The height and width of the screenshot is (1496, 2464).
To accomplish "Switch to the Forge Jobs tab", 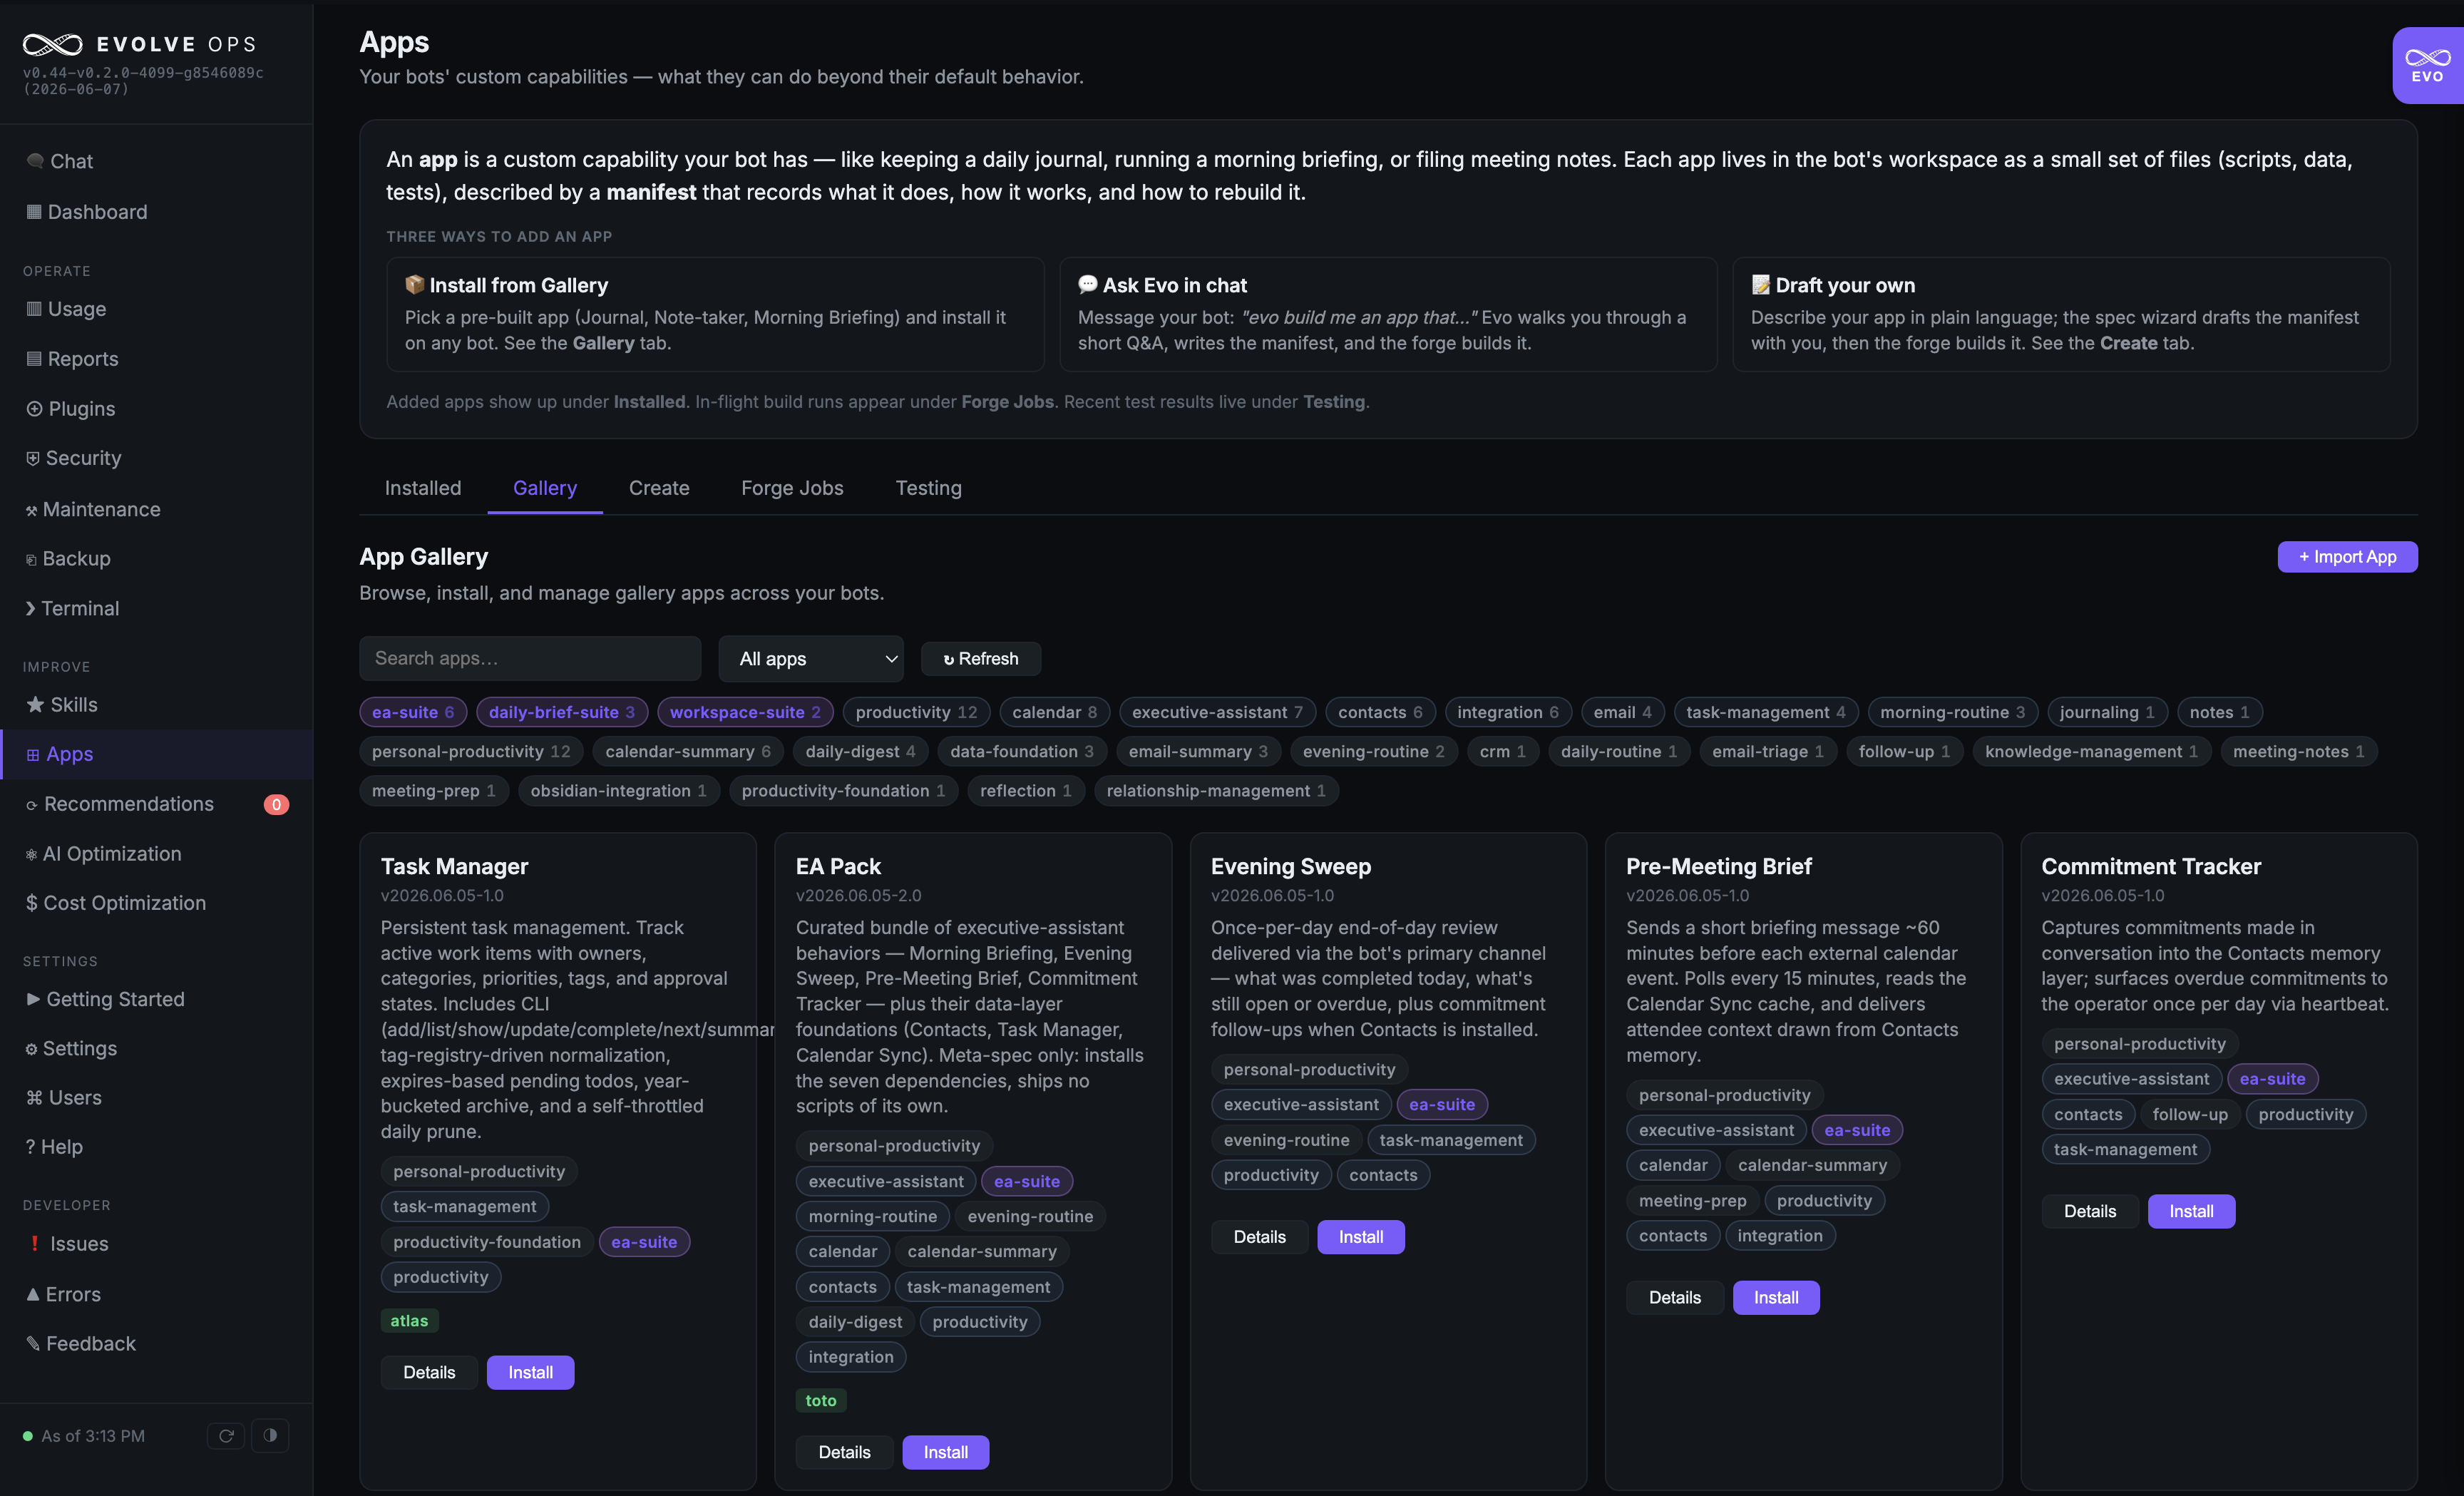I will [x=792, y=488].
